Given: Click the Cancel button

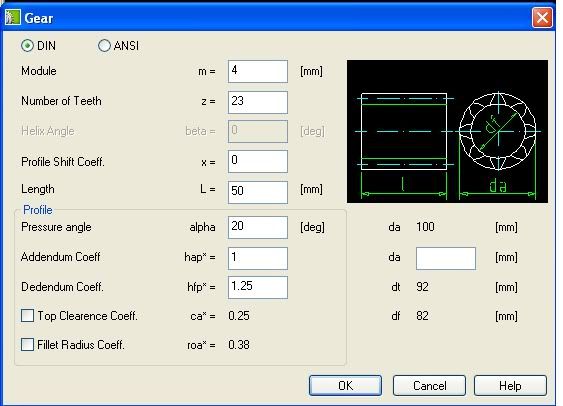Looking at the screenshot, I should click(429, 386).
